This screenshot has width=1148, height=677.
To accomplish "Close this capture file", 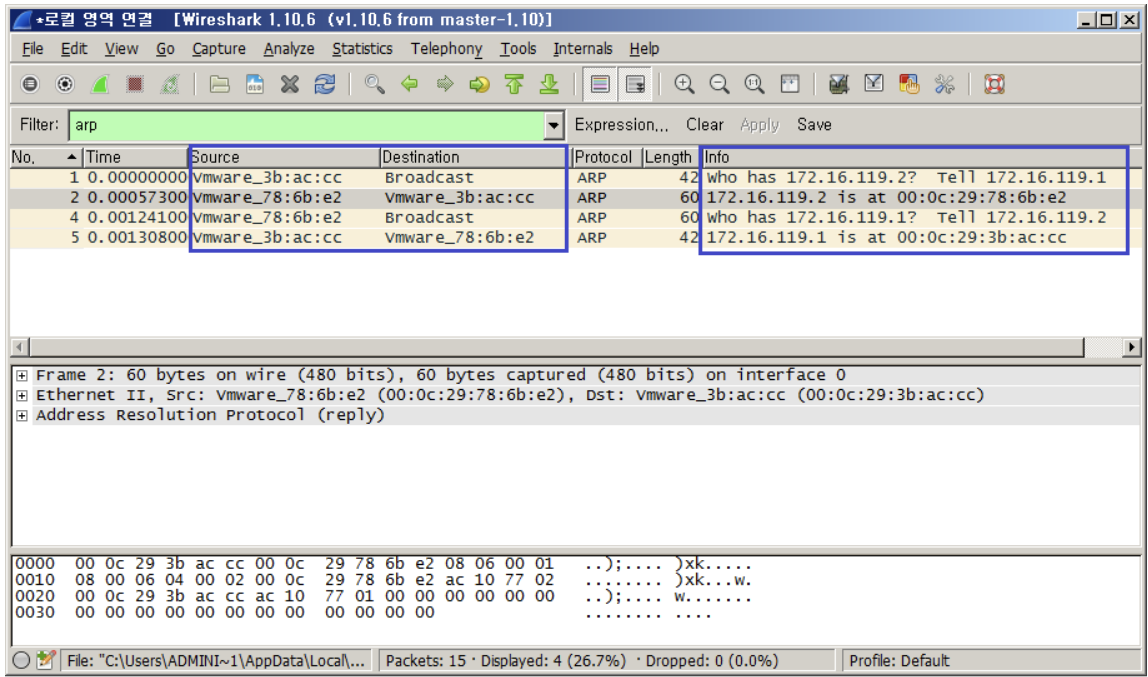I will (290, 84).
